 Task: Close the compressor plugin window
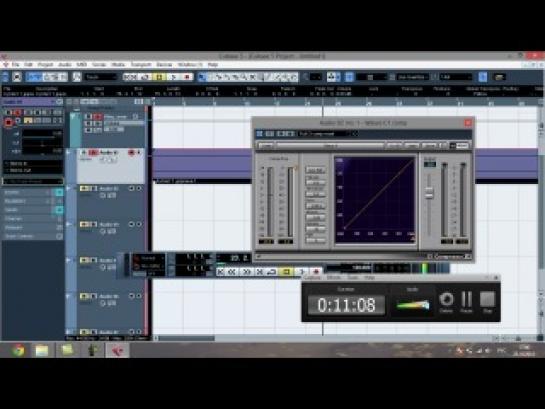[468, 123]
